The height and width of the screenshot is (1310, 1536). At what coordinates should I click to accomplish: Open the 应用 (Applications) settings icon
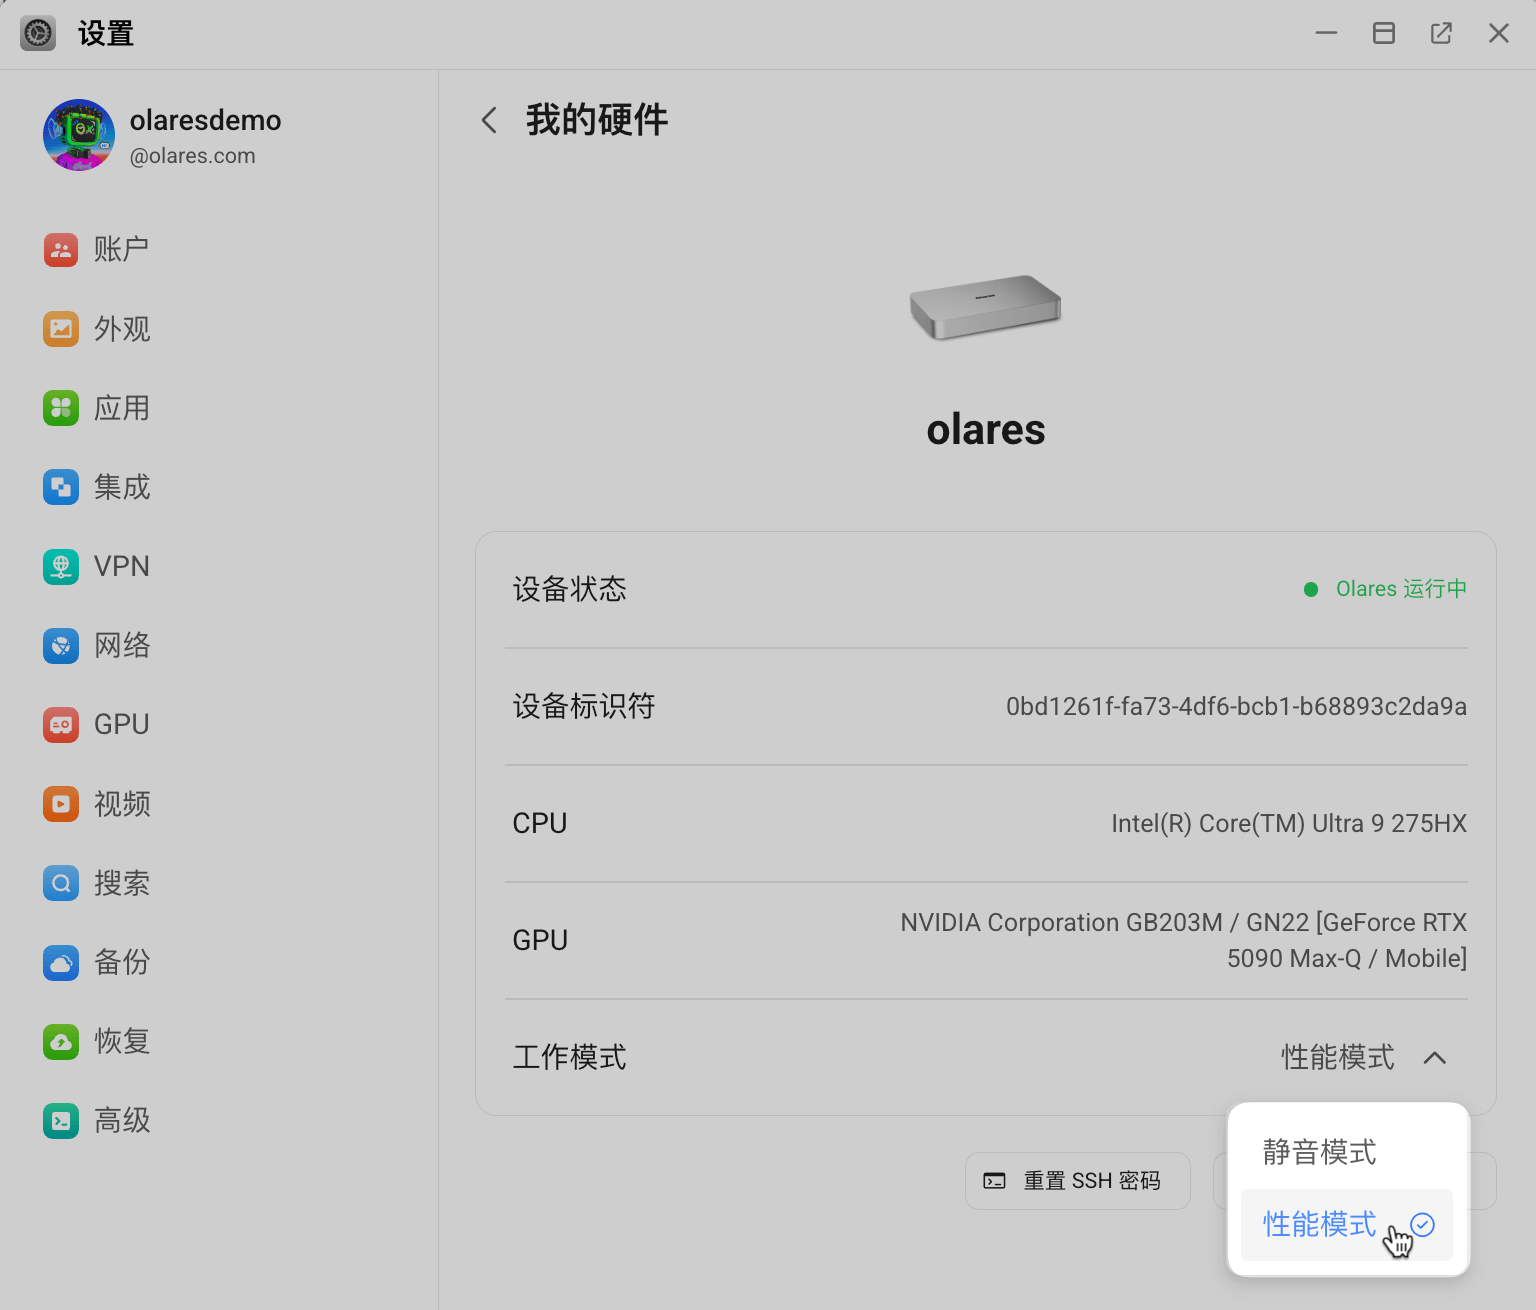point(61,408)
